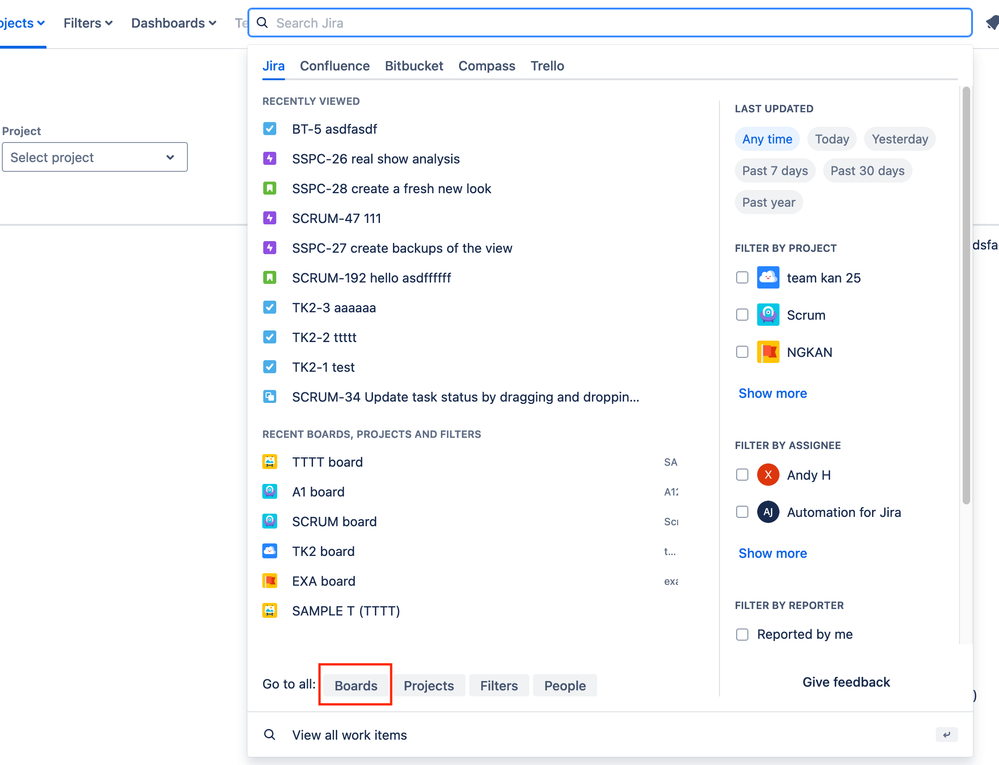Tick the team kan 25 project checkbox

[x=742, y=278]
